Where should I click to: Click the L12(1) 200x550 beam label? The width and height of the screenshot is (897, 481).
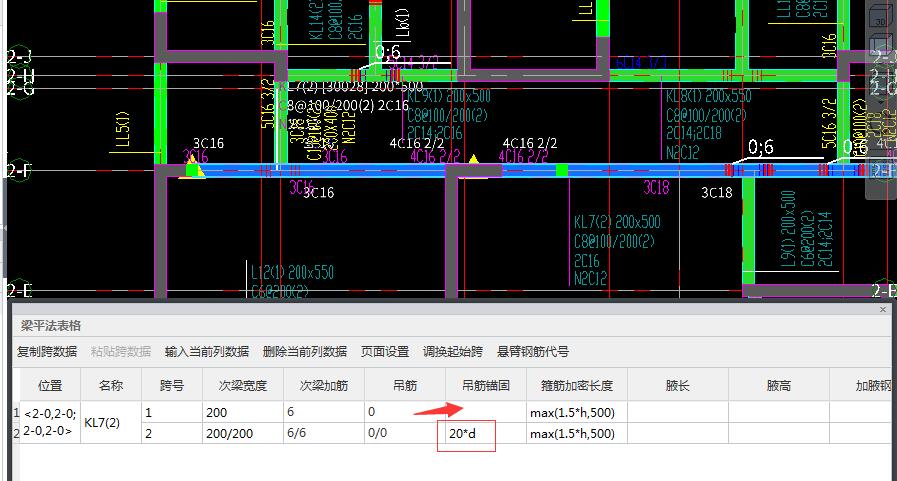292,272
